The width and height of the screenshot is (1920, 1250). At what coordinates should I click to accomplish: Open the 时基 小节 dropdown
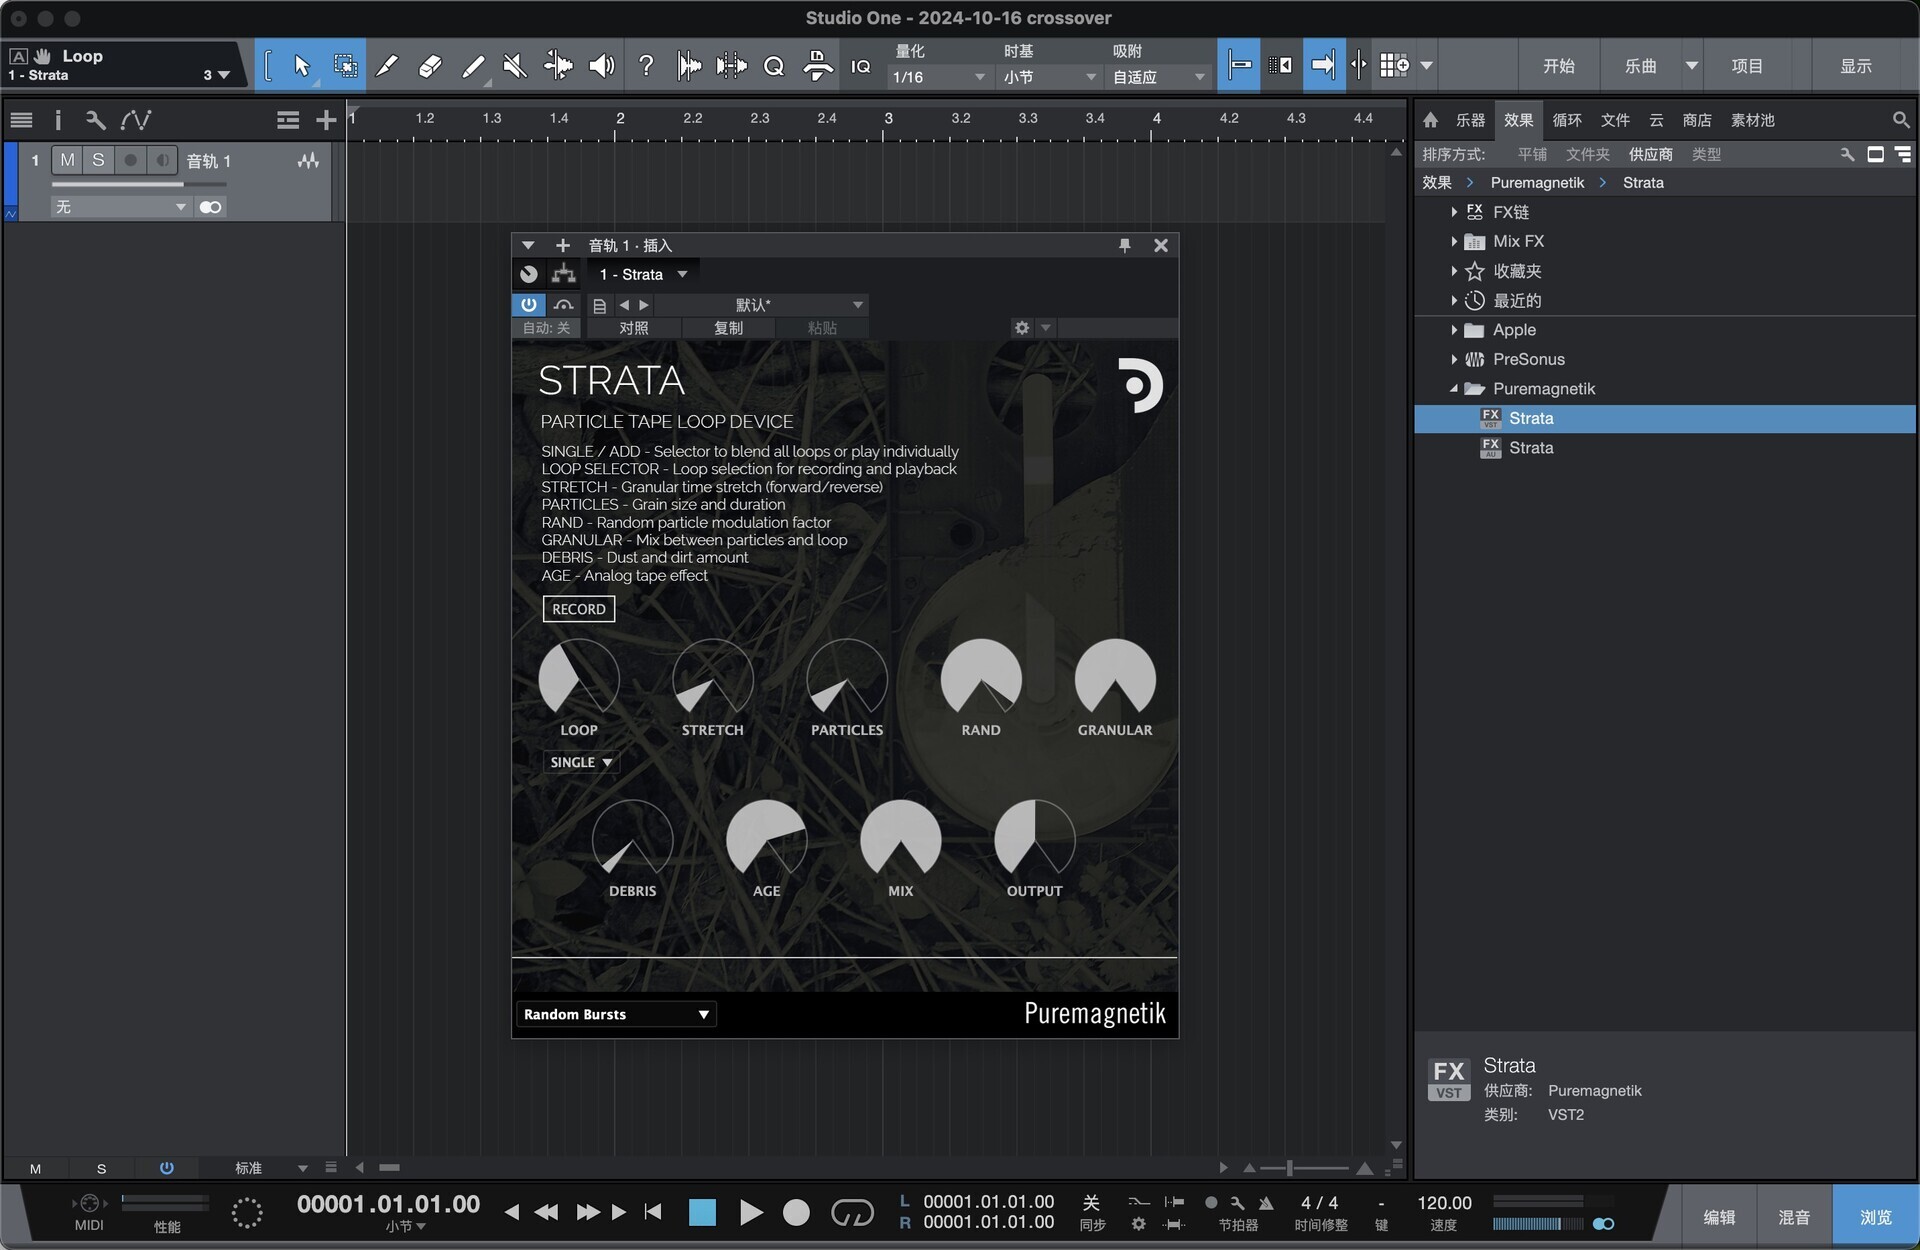[x=1048, y=77]
